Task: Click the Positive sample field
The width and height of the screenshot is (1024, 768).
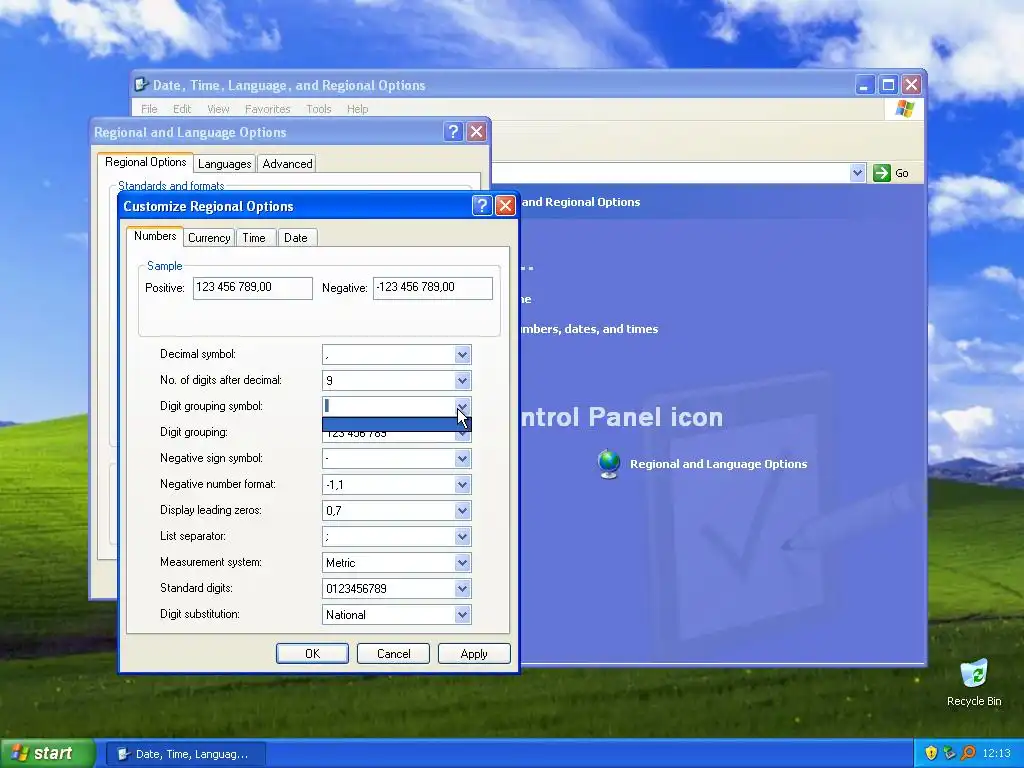Action: pos(253,288)
